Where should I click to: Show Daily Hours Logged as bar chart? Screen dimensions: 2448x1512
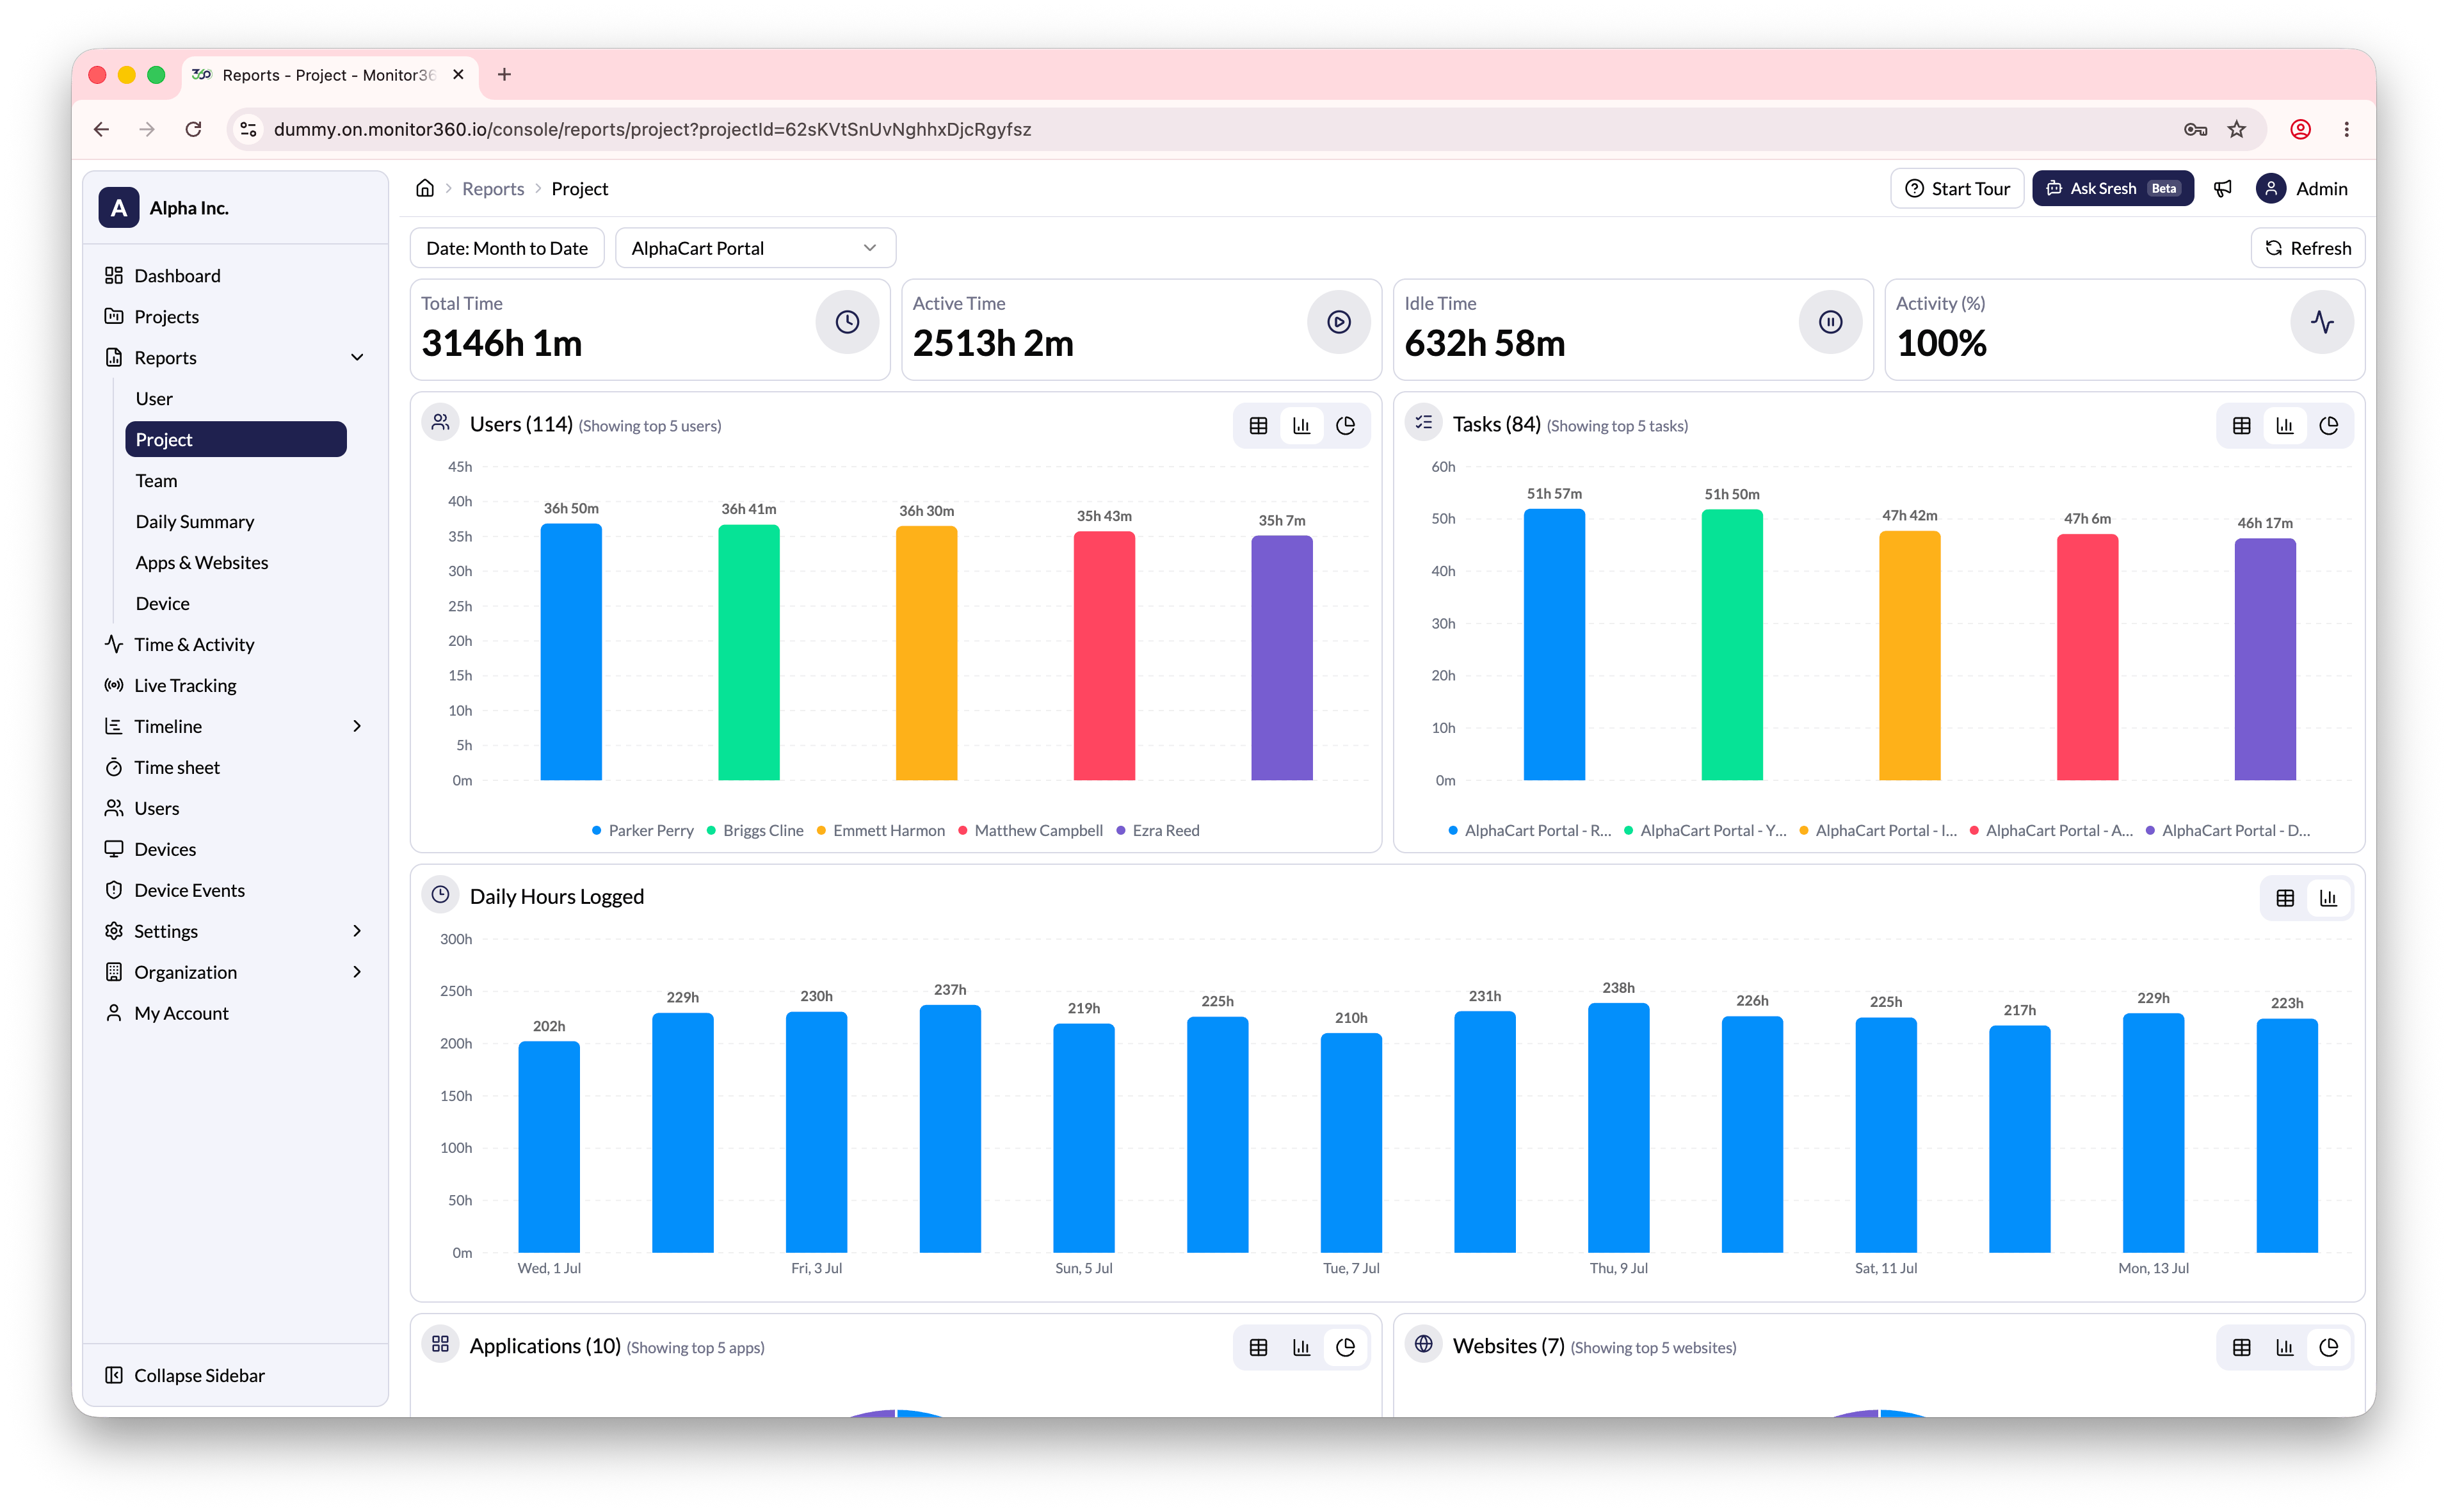[x=2328, y=898]
